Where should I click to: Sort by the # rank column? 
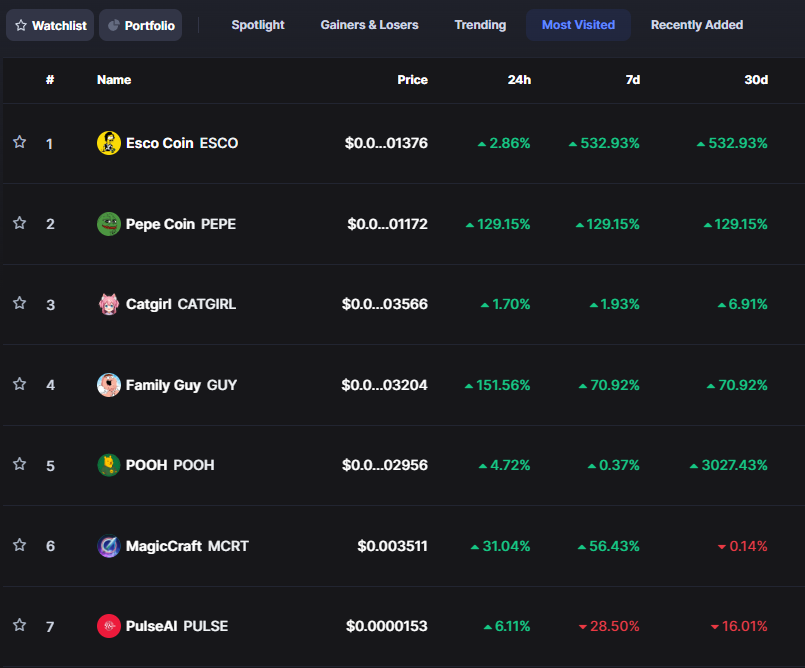tap(50, 80)
